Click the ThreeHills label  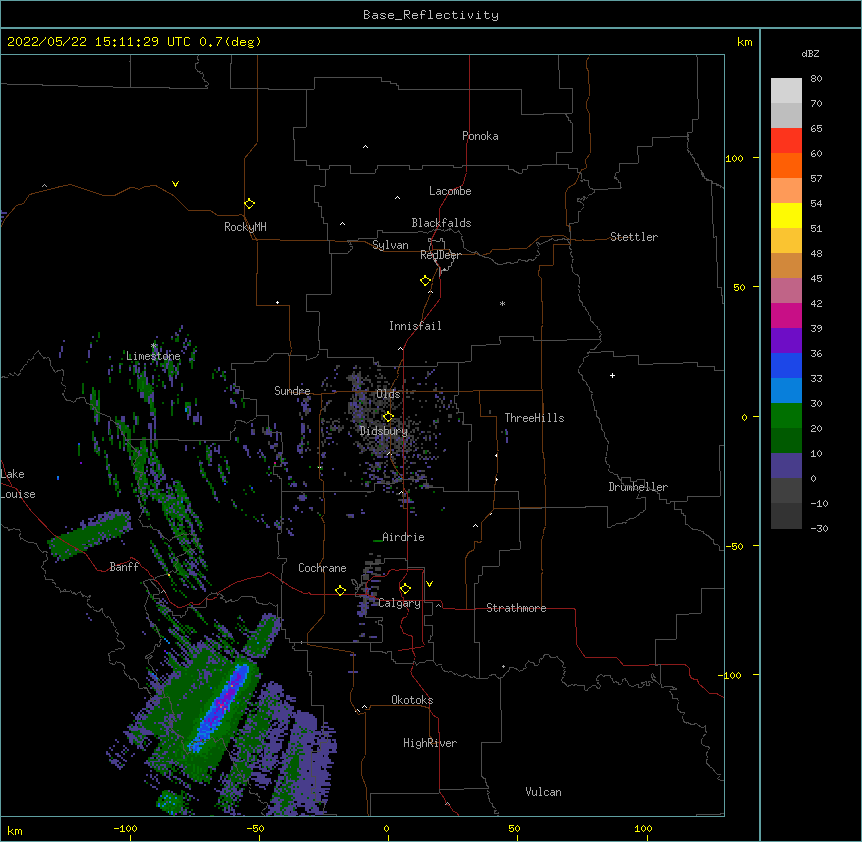(534, 418)
